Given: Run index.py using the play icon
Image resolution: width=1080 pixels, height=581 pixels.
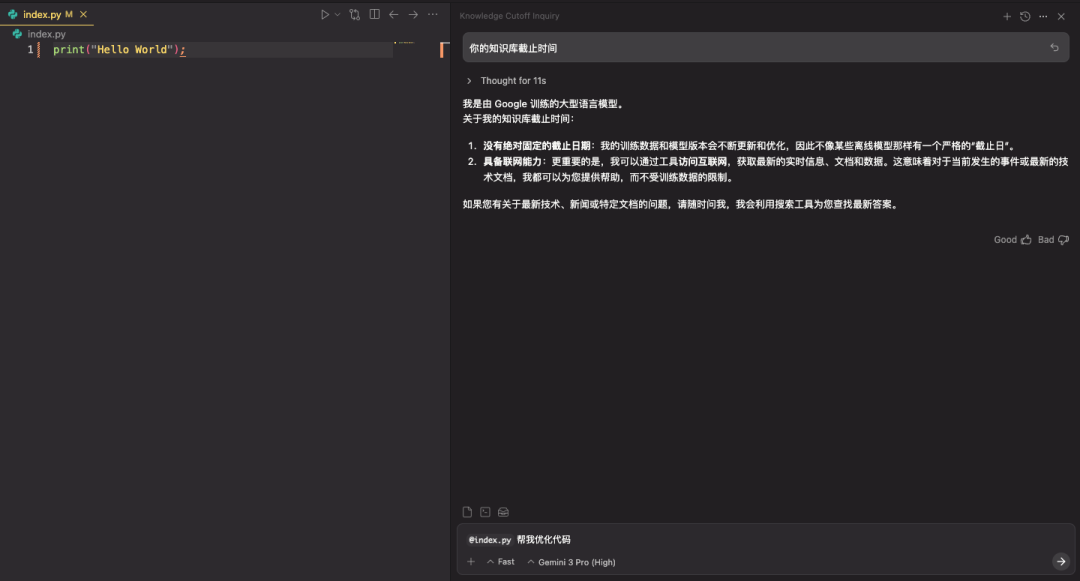Looking at the screenshot, I should (x=325, y=14).
